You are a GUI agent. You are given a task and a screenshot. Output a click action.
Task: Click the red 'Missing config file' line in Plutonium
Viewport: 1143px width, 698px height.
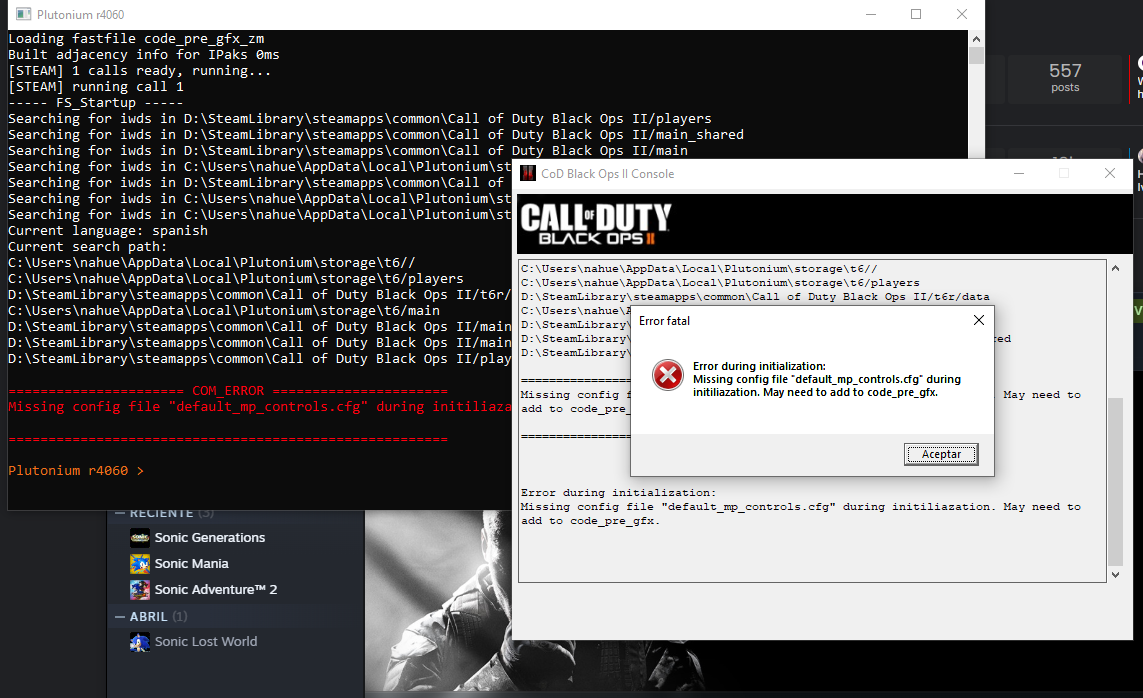(260, 407)
